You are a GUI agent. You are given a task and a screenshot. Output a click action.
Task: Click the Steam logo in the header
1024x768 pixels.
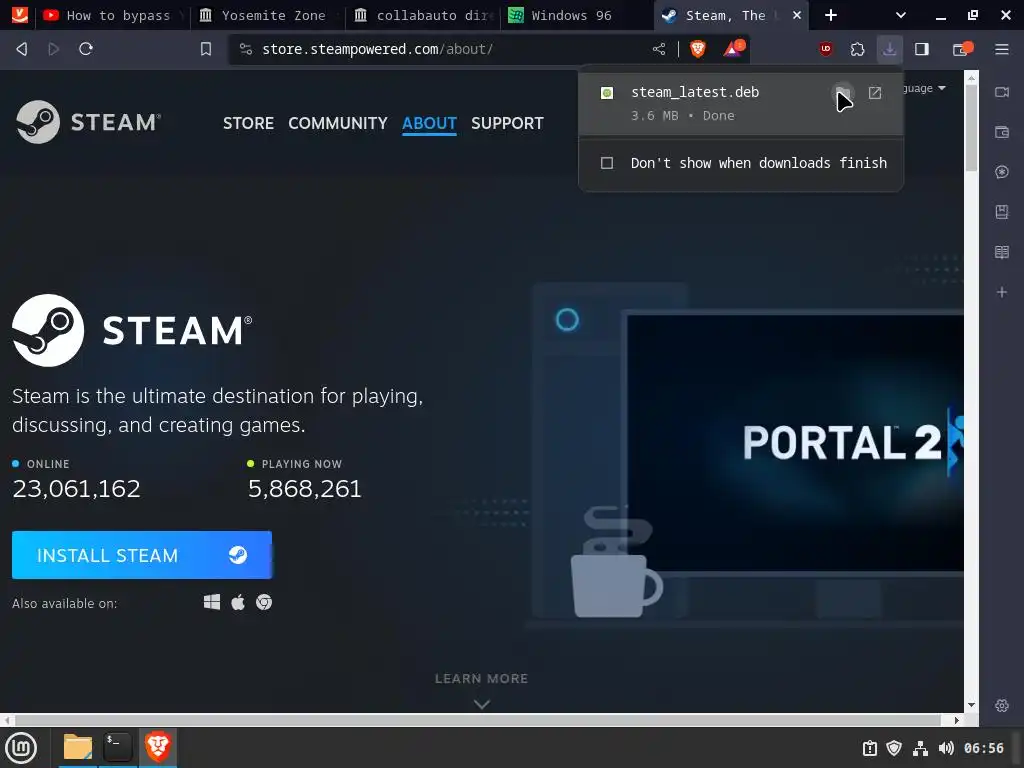88,122
